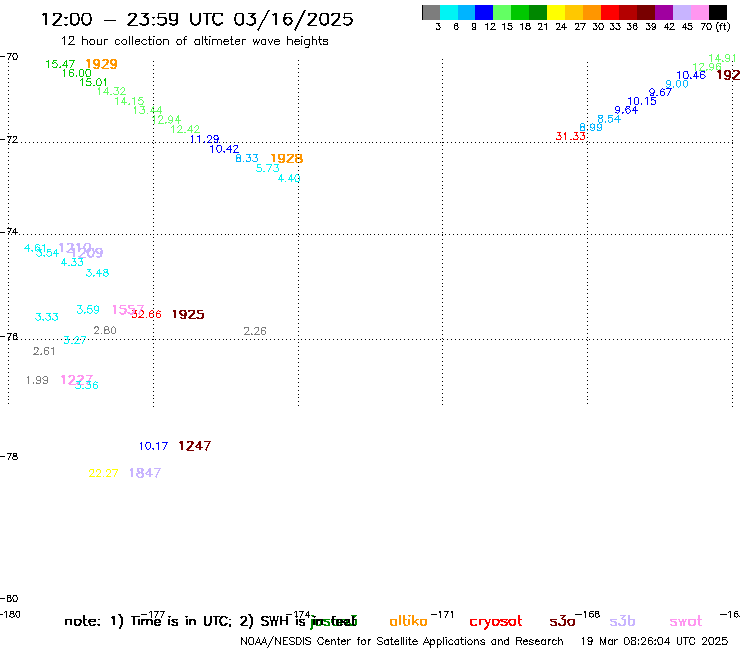Click the lavender 1847 time label
Screen dimensions: 740x650
[x=145, y=473]
